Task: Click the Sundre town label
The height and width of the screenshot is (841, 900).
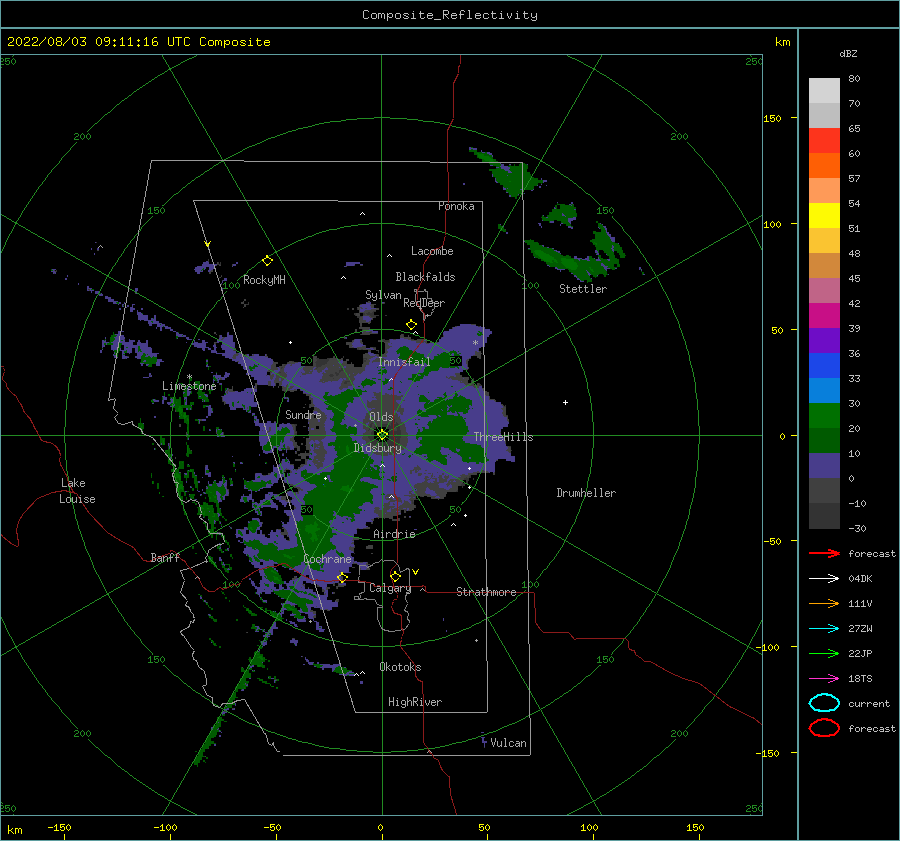Action: [x=303, y=414]
